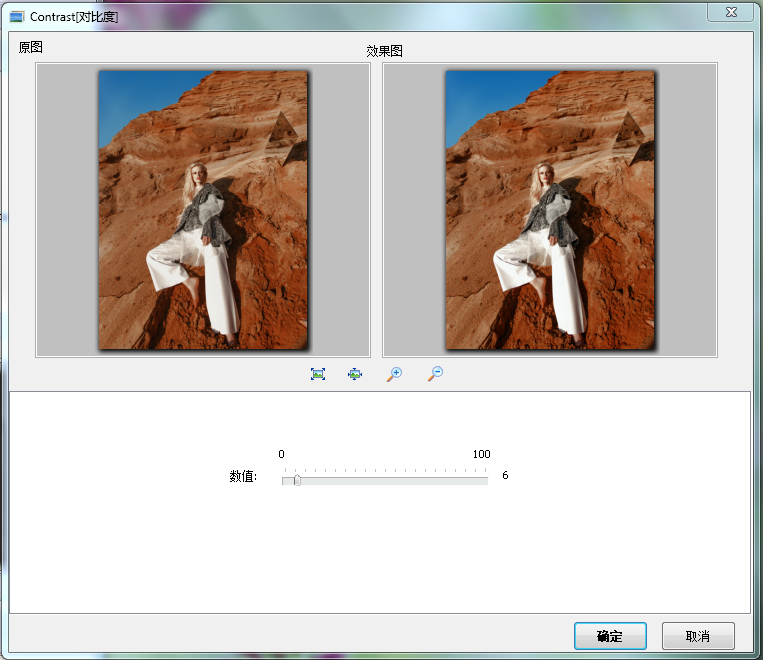This screenshot has width=763, height=660.
Task: Click the Contrast dialog title bar icon
Action: (17, 17)
